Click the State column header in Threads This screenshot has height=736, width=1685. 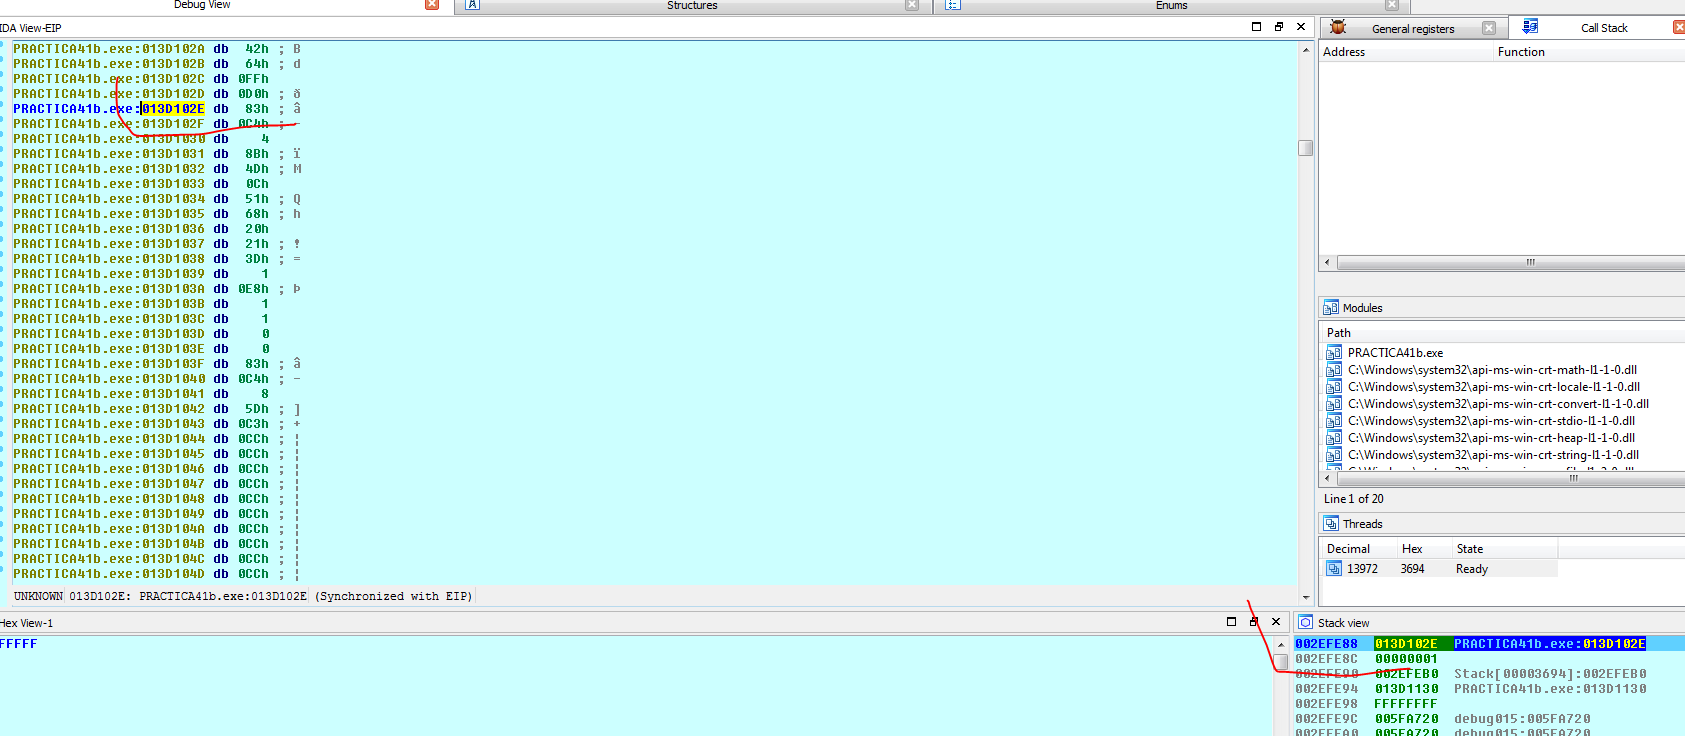1470,549
